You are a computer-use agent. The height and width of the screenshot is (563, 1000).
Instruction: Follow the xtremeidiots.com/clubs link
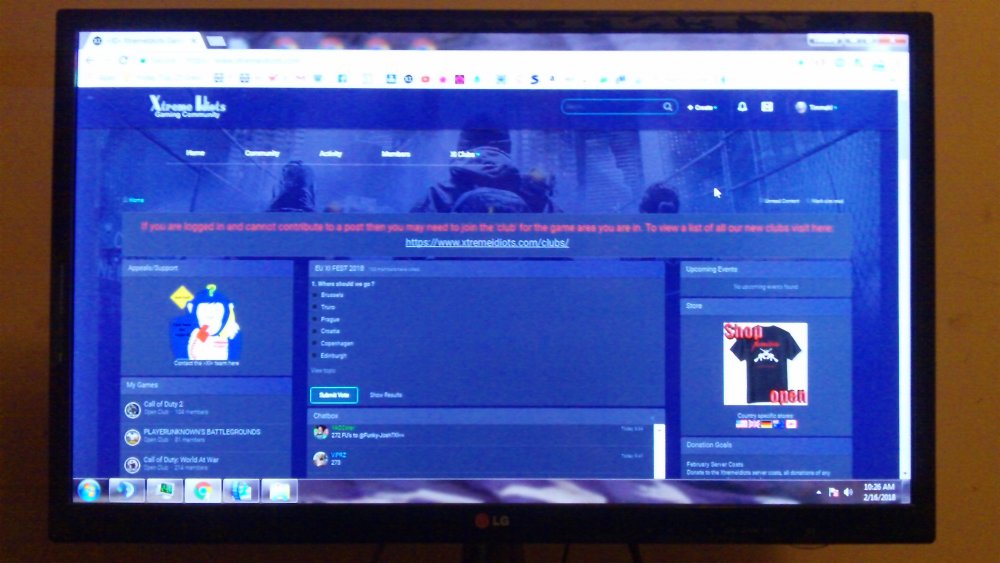click(x=487, y=243)
